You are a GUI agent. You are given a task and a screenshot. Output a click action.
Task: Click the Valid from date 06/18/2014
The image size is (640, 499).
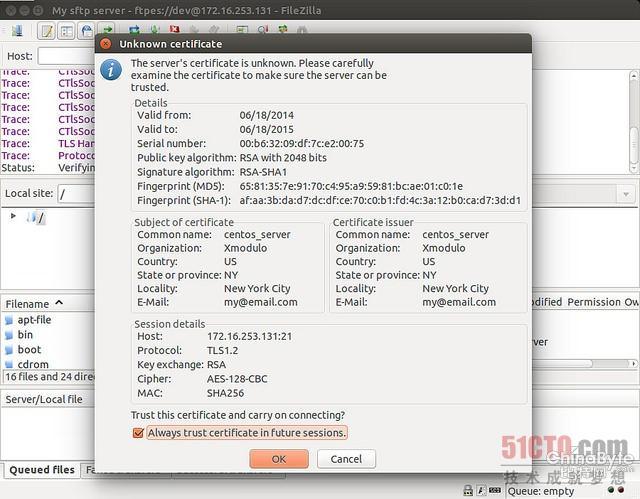[x=267, y=115]
